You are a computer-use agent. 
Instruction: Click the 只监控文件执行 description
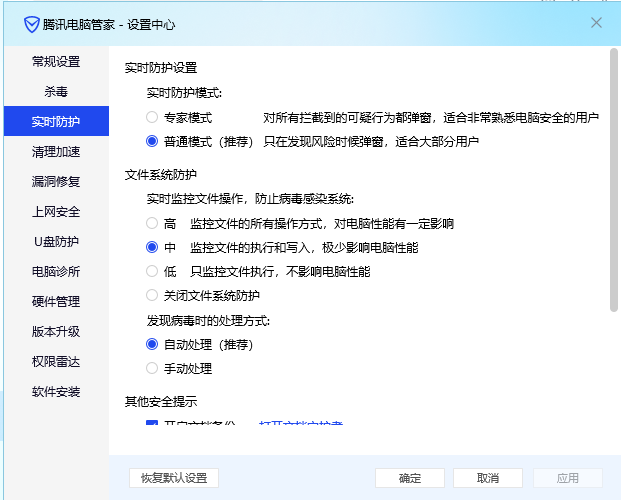[280, 271]
